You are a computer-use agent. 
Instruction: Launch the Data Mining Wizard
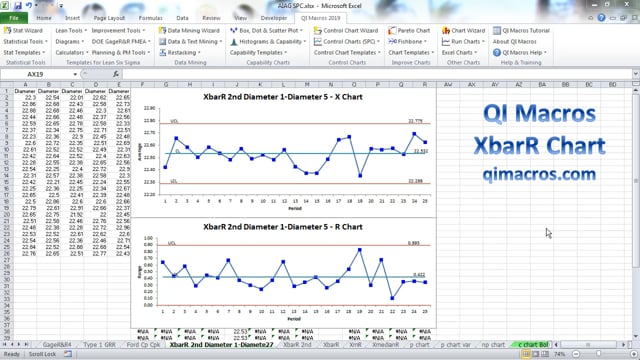(189, 31)
